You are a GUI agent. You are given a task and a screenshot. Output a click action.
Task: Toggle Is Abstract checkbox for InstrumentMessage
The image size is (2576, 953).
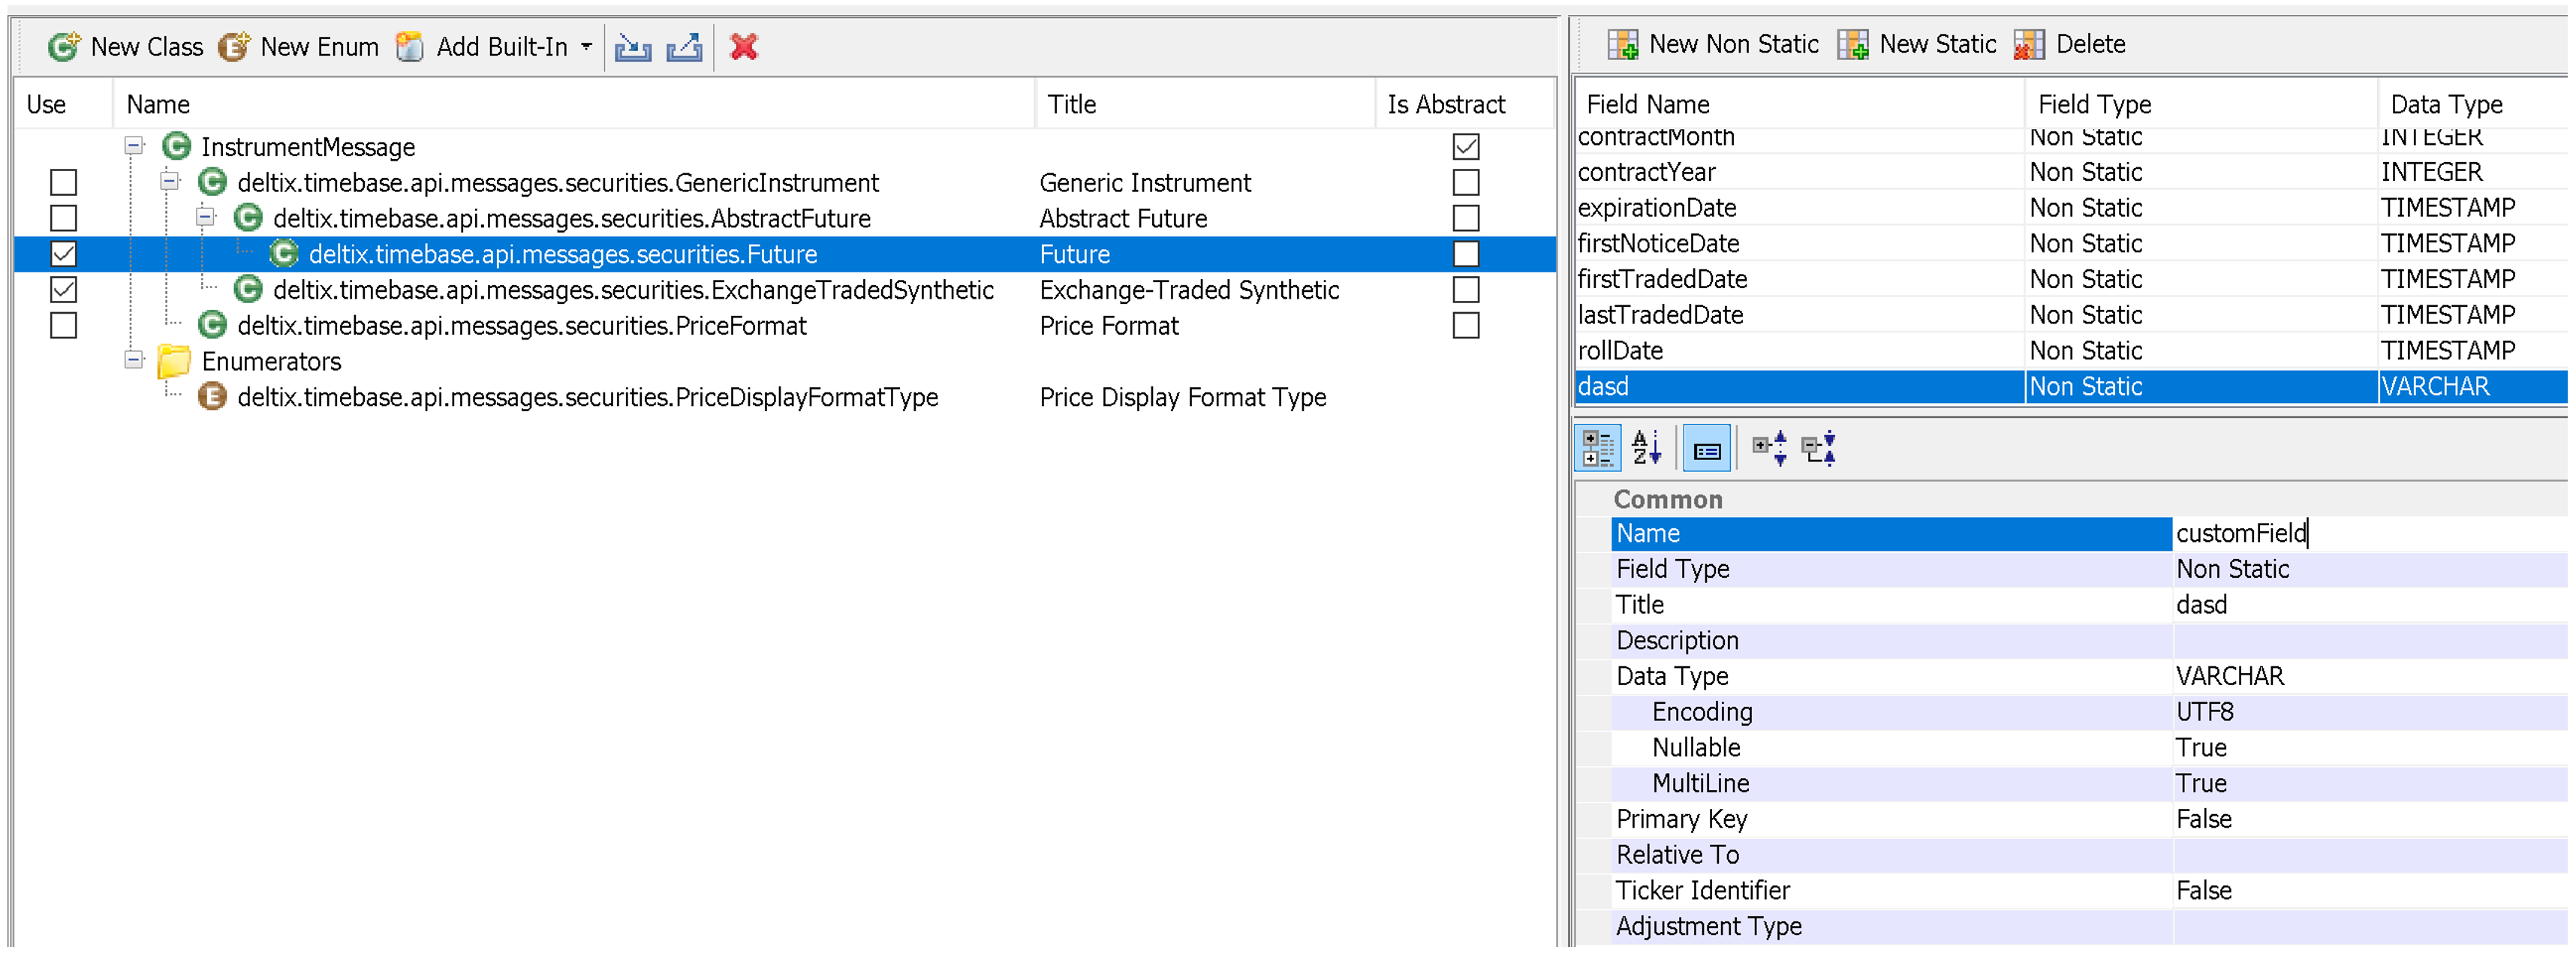1466,147
